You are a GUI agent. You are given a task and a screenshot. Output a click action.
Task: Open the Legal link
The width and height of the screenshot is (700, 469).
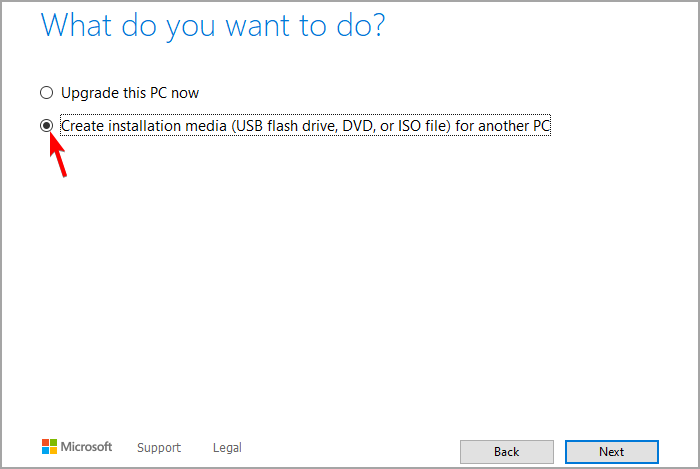click(x=227, y=448)
